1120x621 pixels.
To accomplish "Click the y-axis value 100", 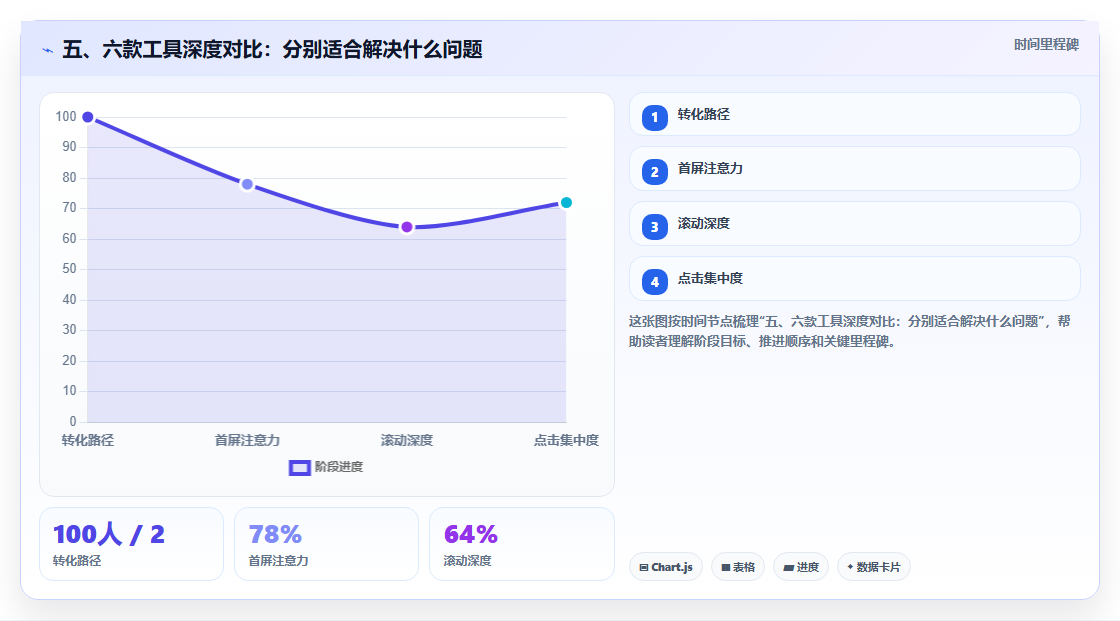I will [66, 116].
